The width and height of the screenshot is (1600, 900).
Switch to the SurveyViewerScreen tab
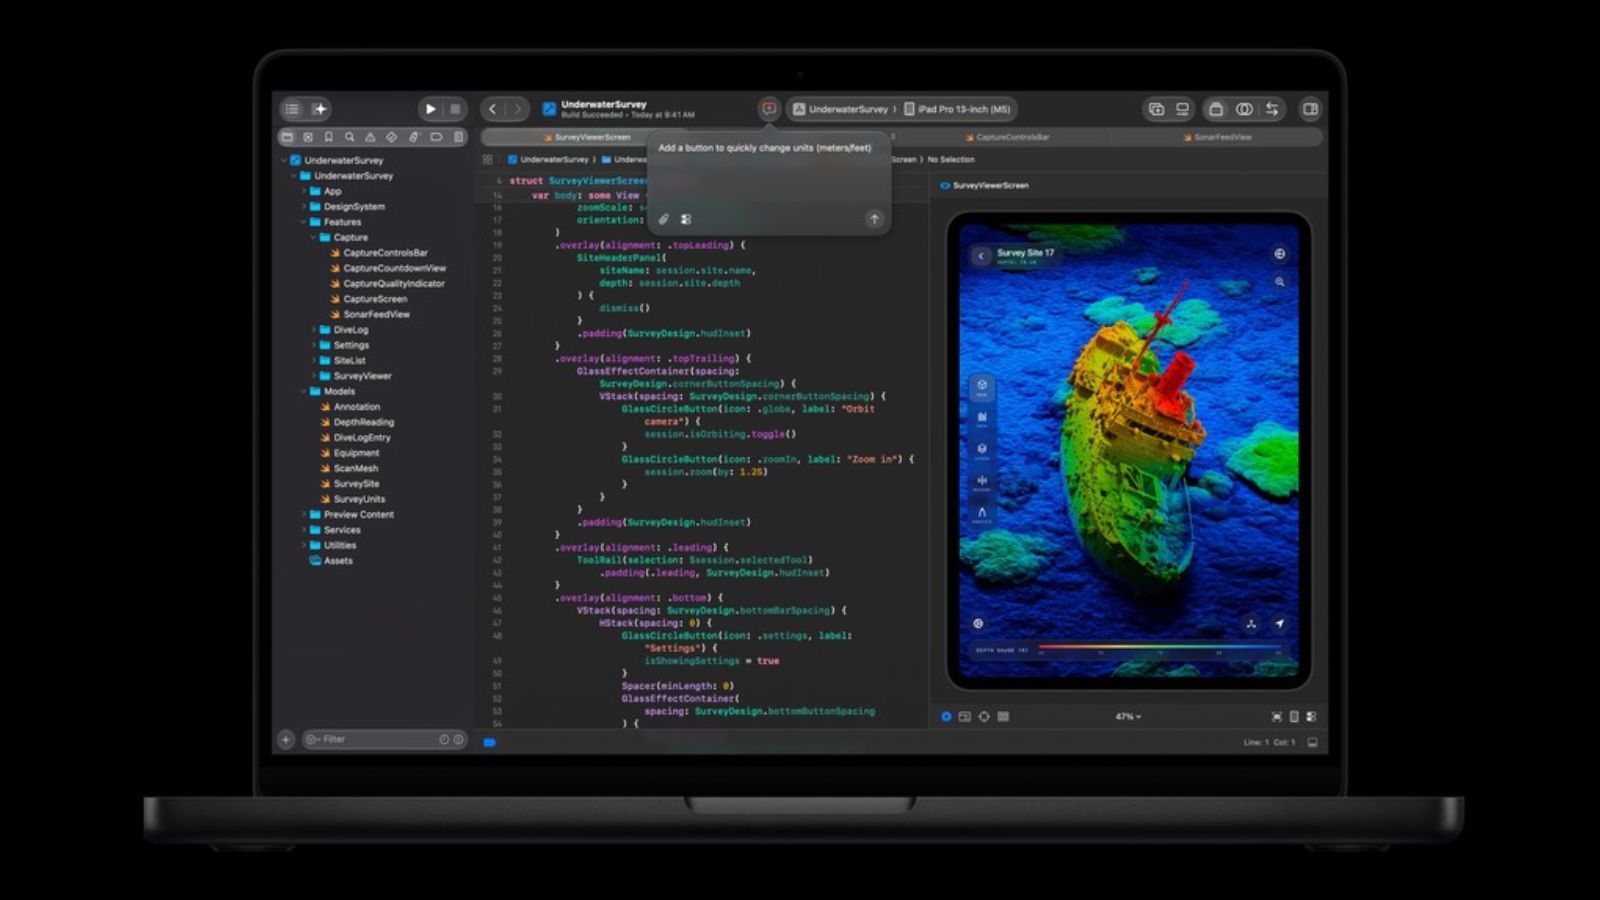coord(587,137)
